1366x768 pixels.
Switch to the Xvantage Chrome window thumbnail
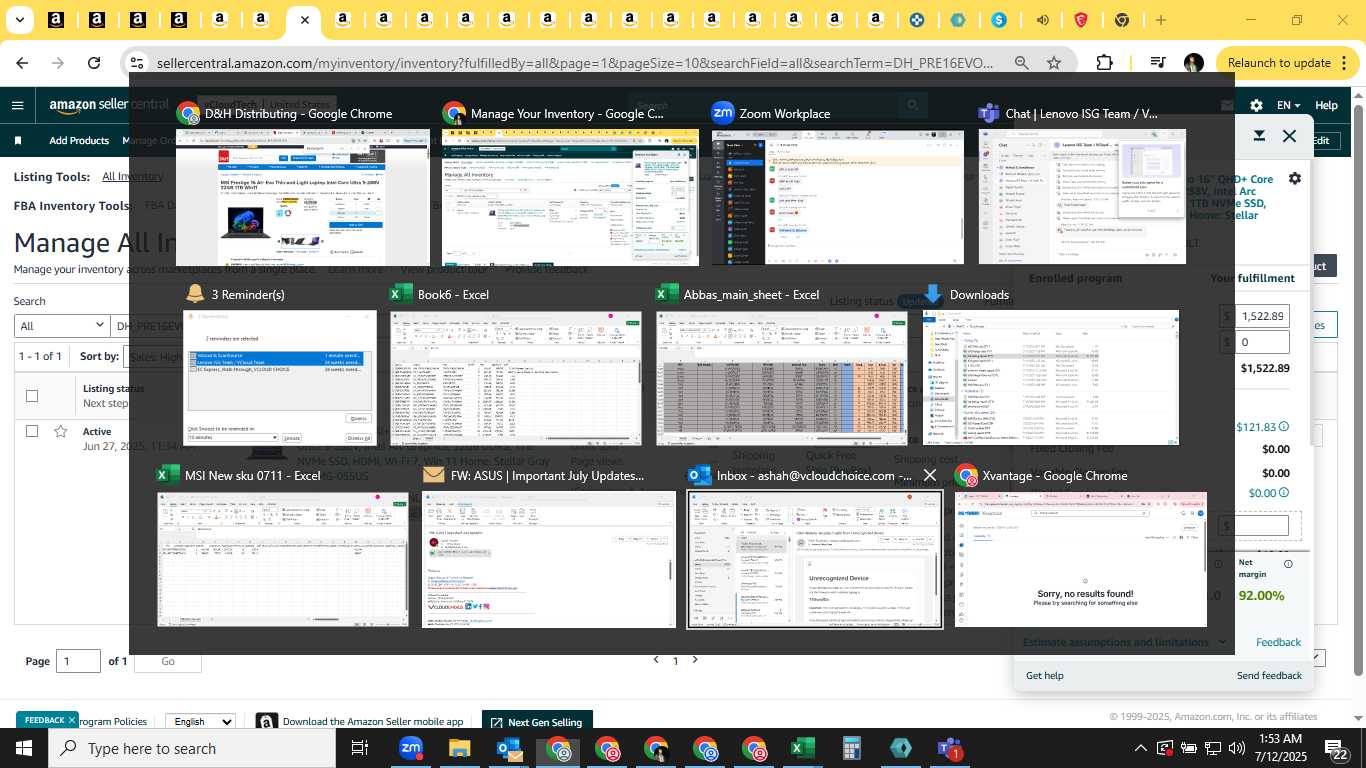click(1081, 559)
